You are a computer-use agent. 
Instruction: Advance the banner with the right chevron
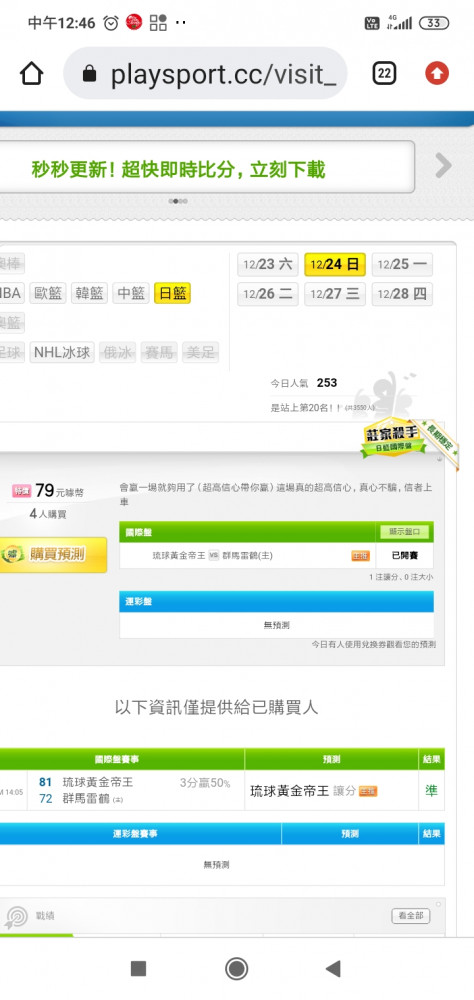(443, 166)
